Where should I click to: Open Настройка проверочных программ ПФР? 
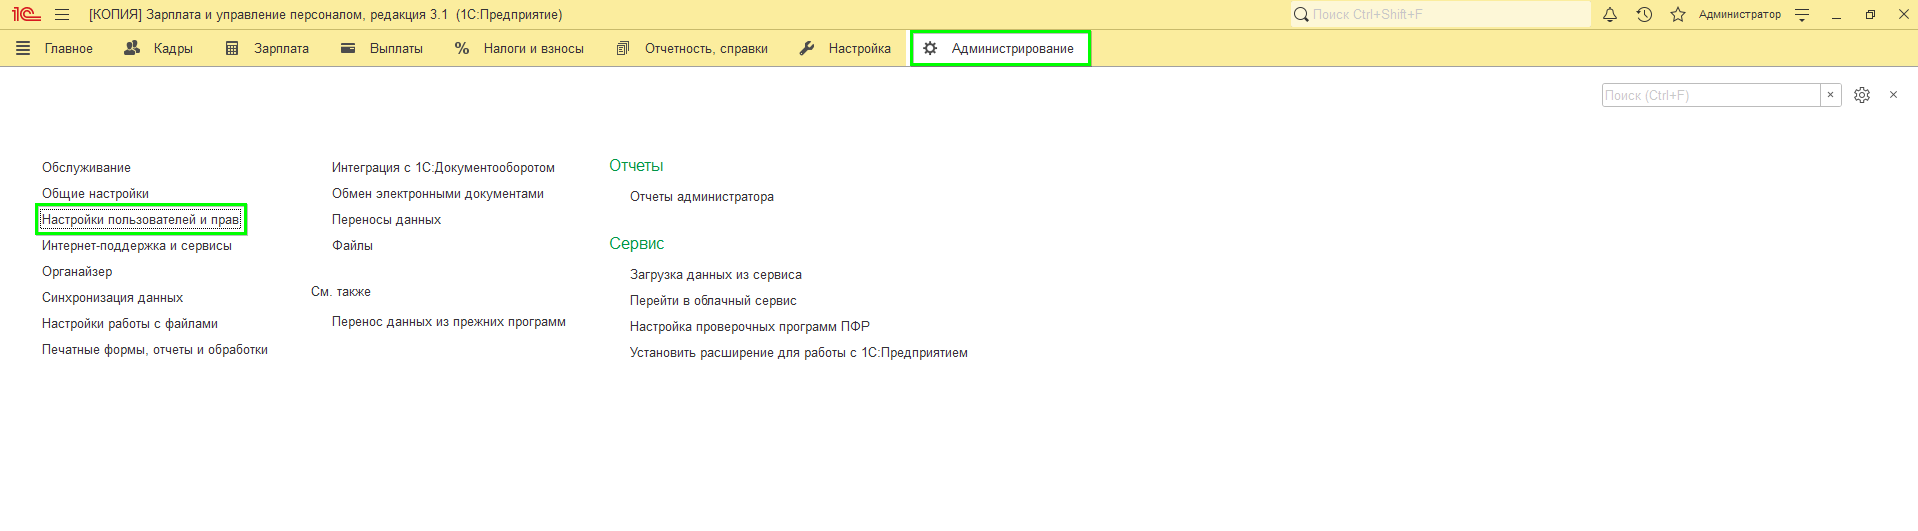(x=750, y=327)
